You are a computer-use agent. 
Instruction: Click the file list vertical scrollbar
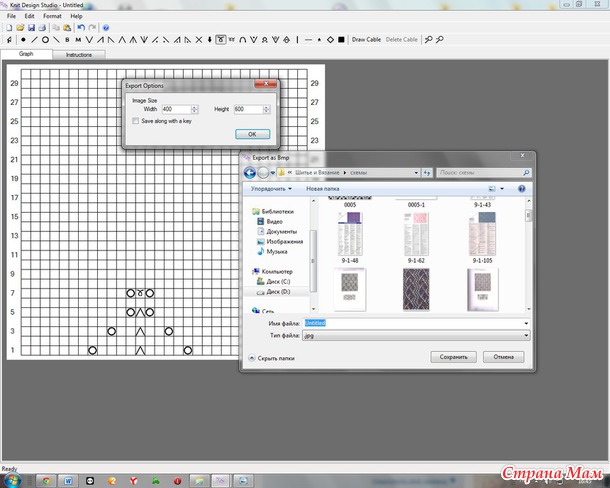coord(528,255)
